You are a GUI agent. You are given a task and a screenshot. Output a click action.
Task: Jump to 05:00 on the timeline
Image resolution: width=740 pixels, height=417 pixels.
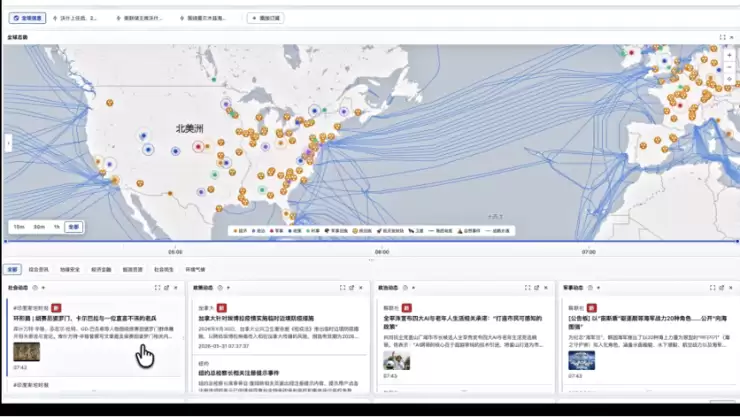click(x=175, y=252)
